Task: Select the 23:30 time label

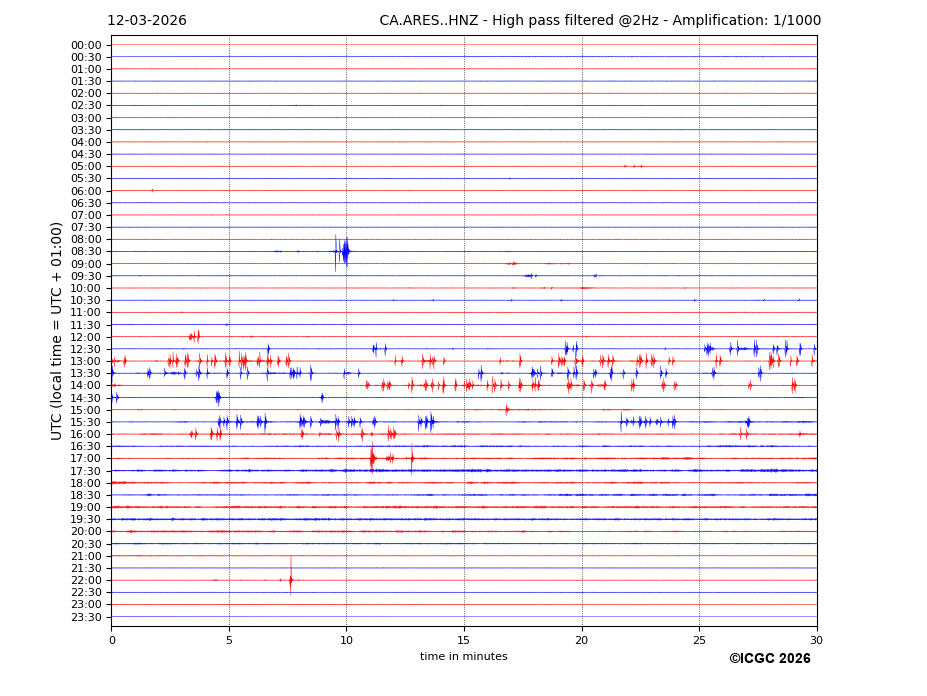Action: pyautogui.click(x=86, y=617)
